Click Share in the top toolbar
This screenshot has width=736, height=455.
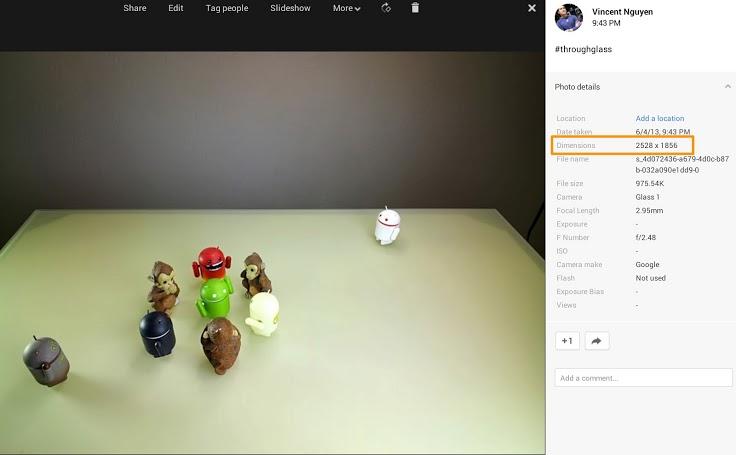135,8
